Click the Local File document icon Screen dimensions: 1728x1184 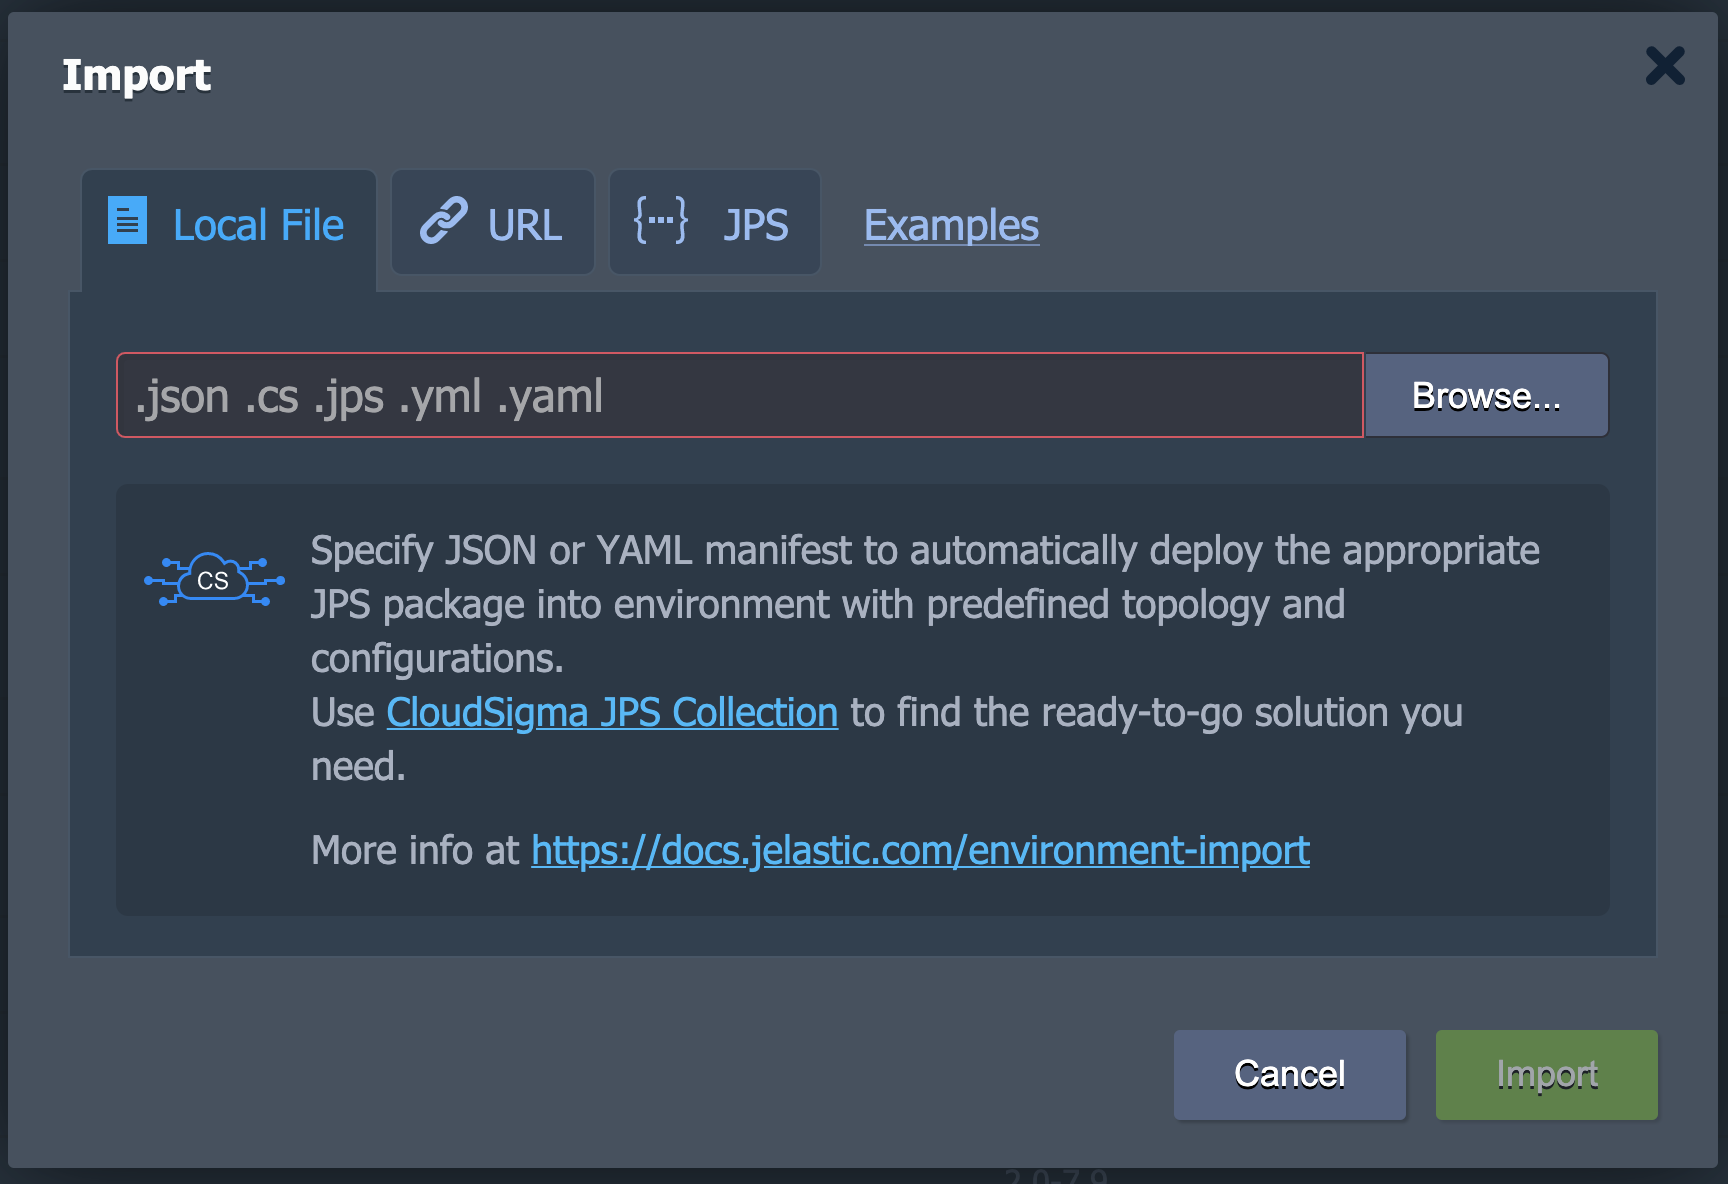(x=127, y=220)
